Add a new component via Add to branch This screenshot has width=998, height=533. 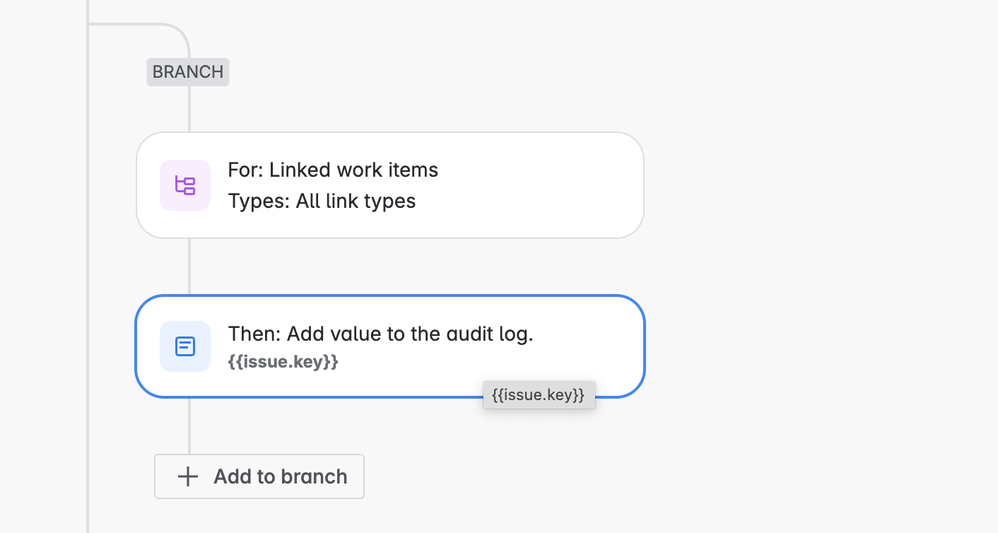point(259,476)
